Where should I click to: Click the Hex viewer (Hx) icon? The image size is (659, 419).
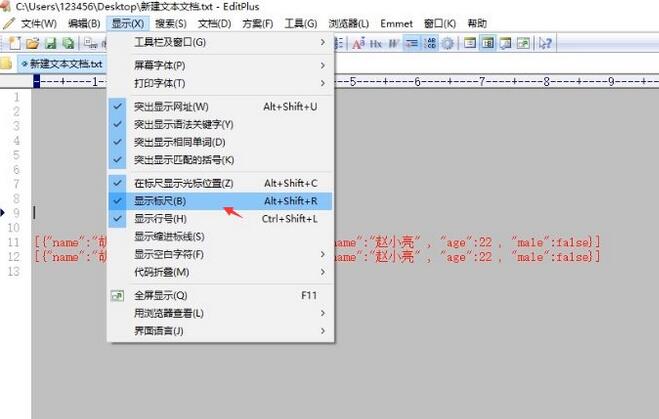pyautogui.click(x=376, y=43)
